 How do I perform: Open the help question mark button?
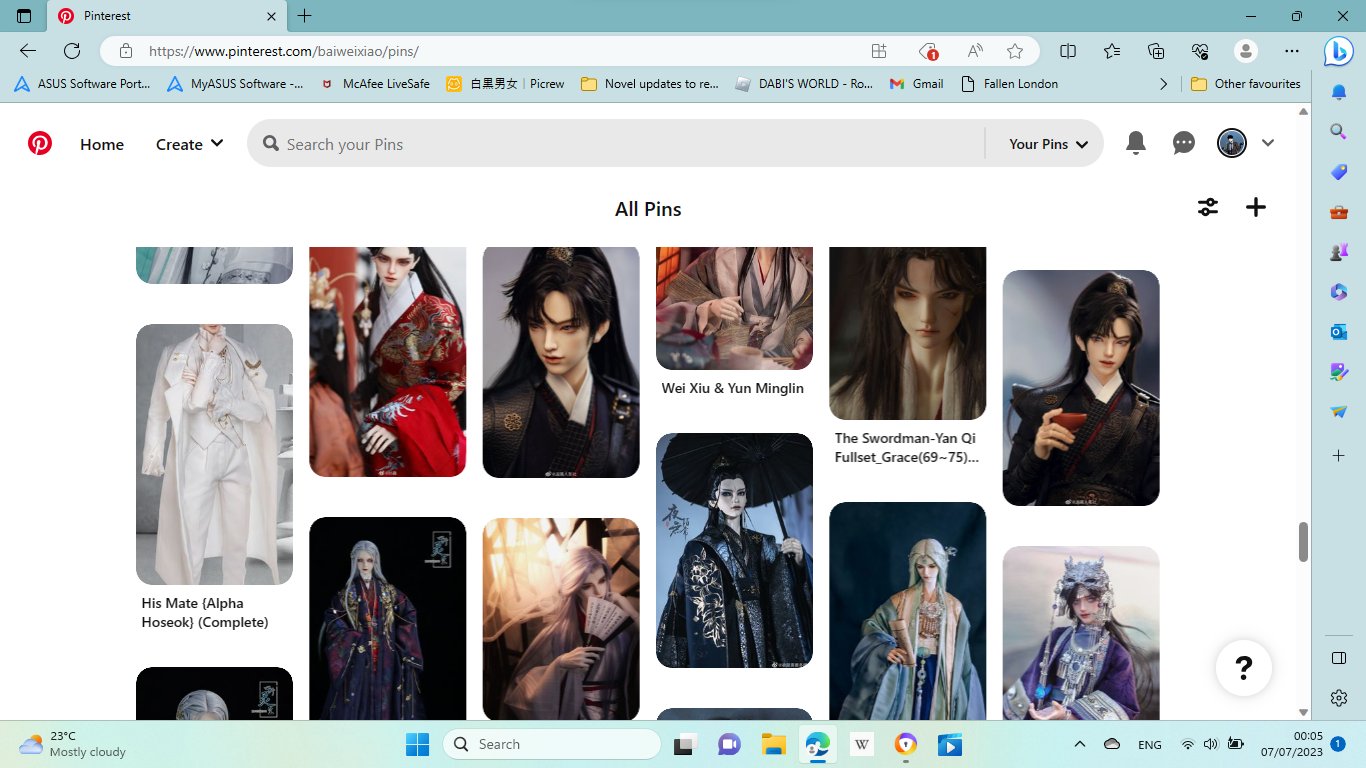1243,667
